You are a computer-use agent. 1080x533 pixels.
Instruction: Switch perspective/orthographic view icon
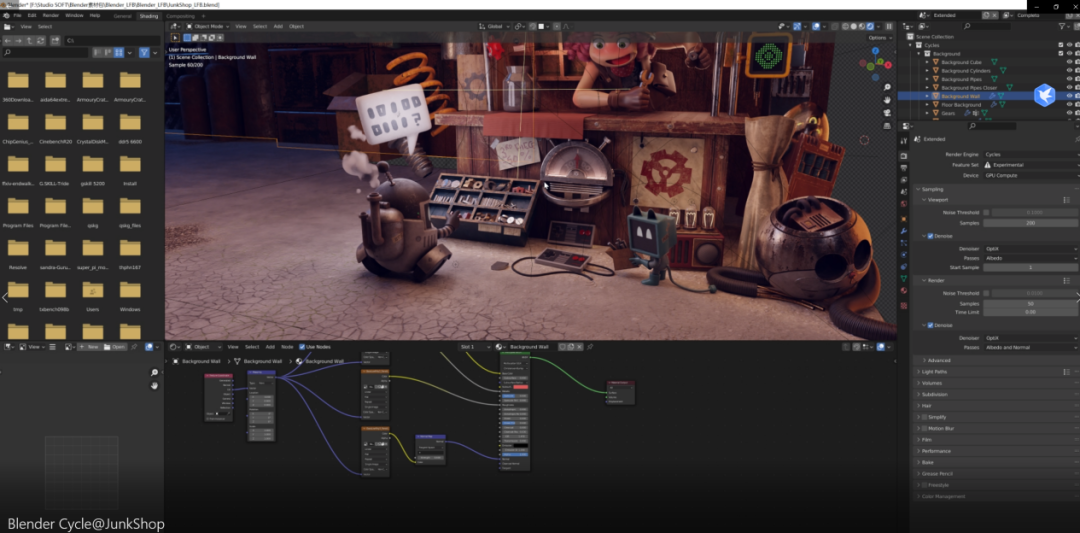(x=887, y=126)
